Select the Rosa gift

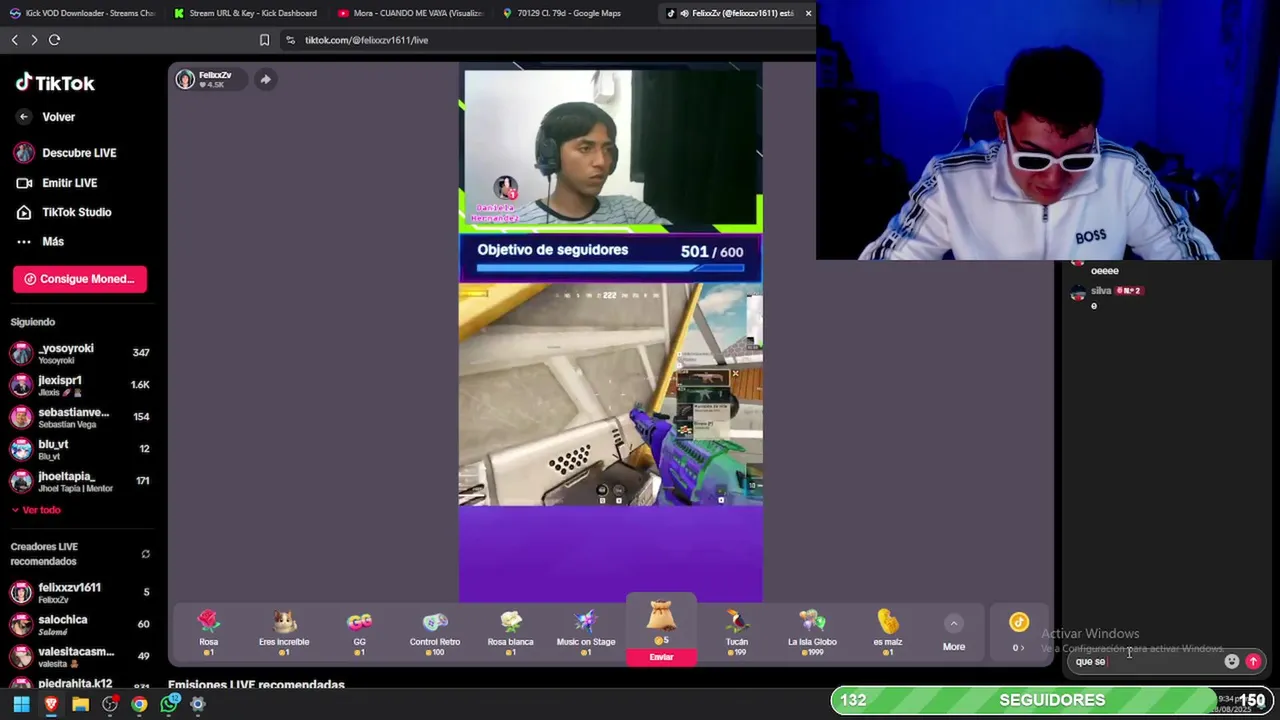208,633
